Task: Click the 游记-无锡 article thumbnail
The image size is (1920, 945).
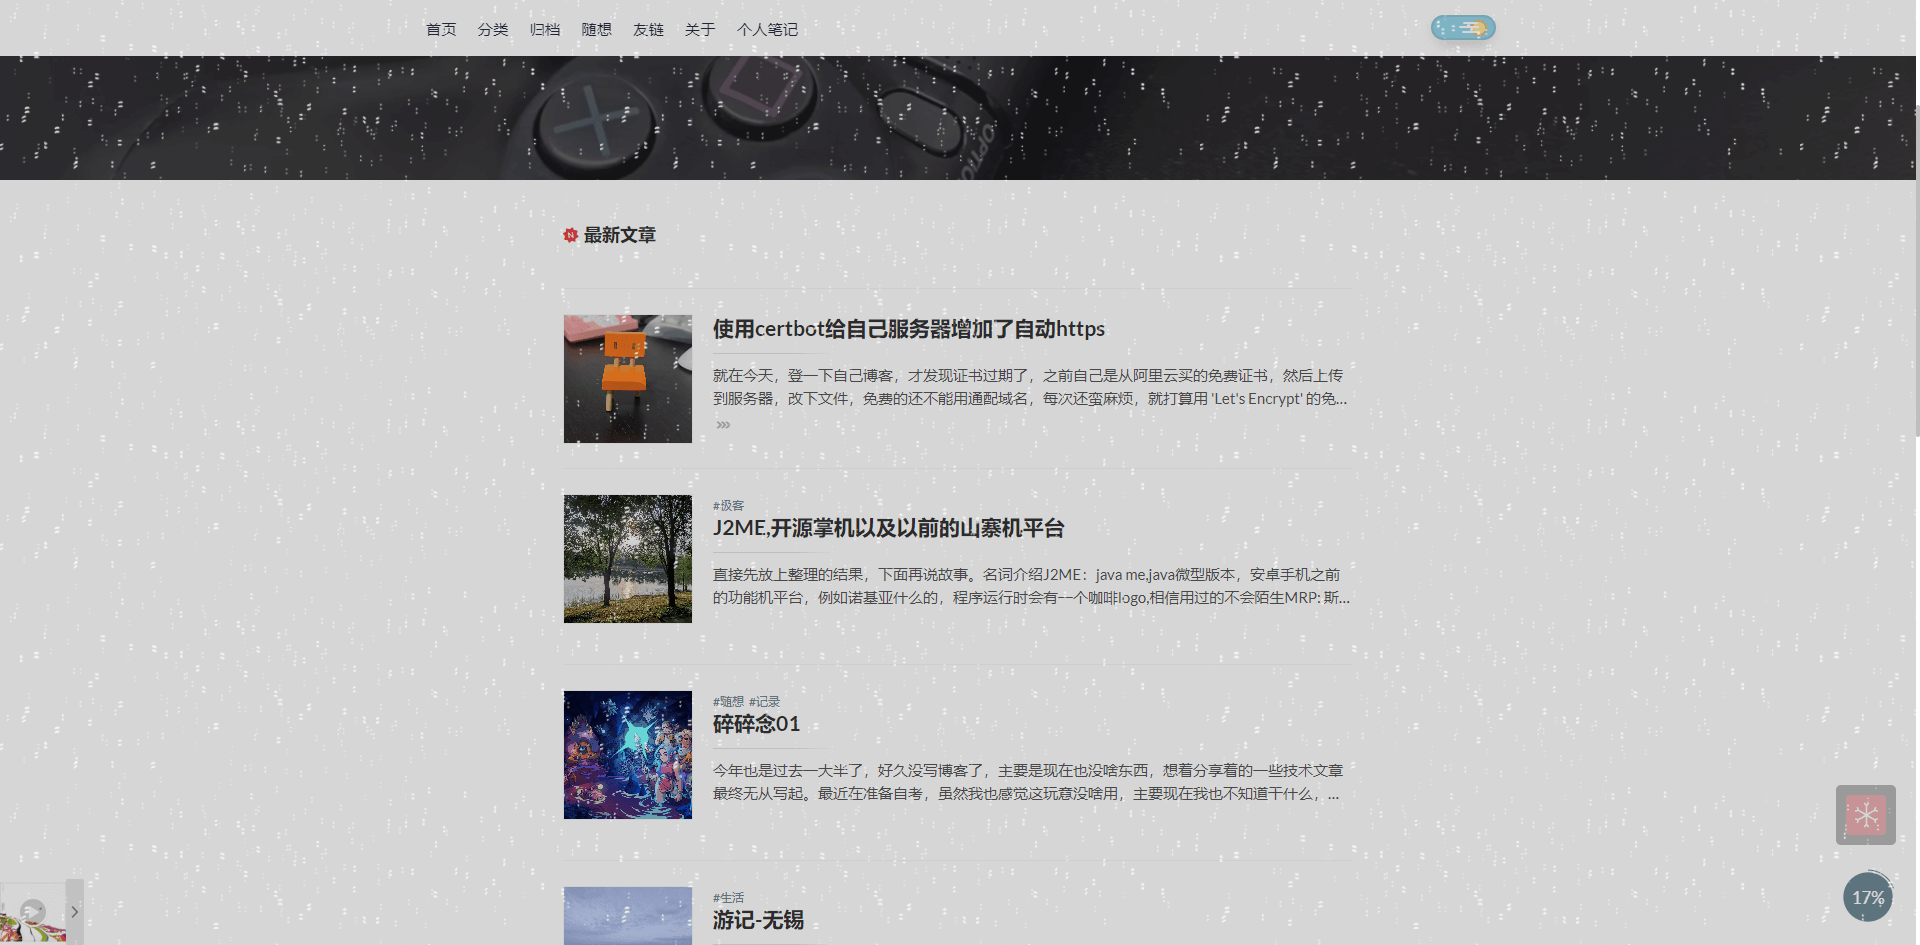Action: (x=628, y=916)
